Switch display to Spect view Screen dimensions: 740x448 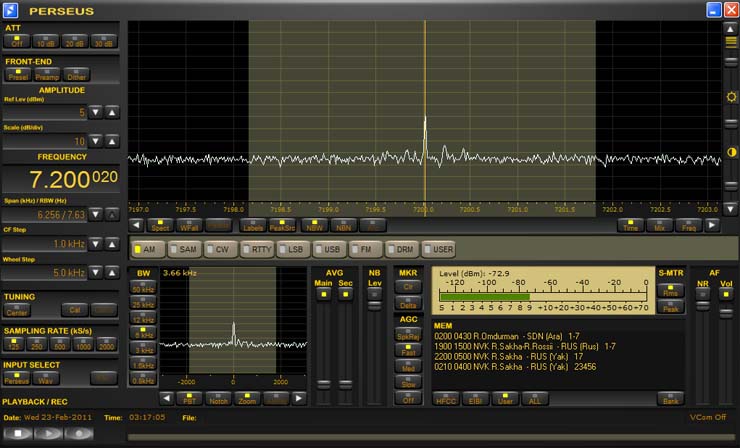coord(160,226)
